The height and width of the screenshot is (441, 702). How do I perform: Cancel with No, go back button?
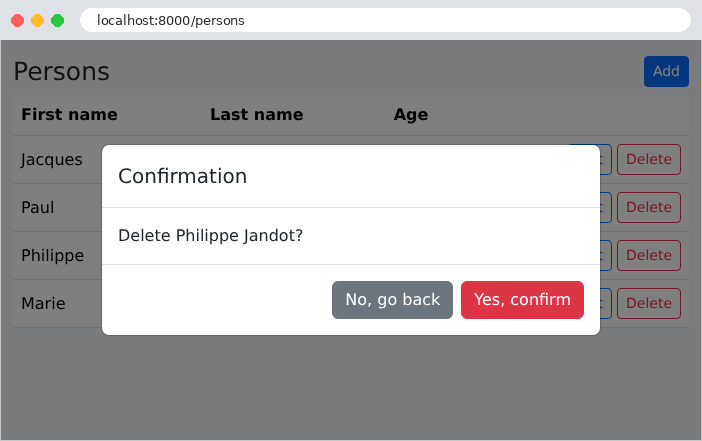pyautogui.click(x=392, y=300)
